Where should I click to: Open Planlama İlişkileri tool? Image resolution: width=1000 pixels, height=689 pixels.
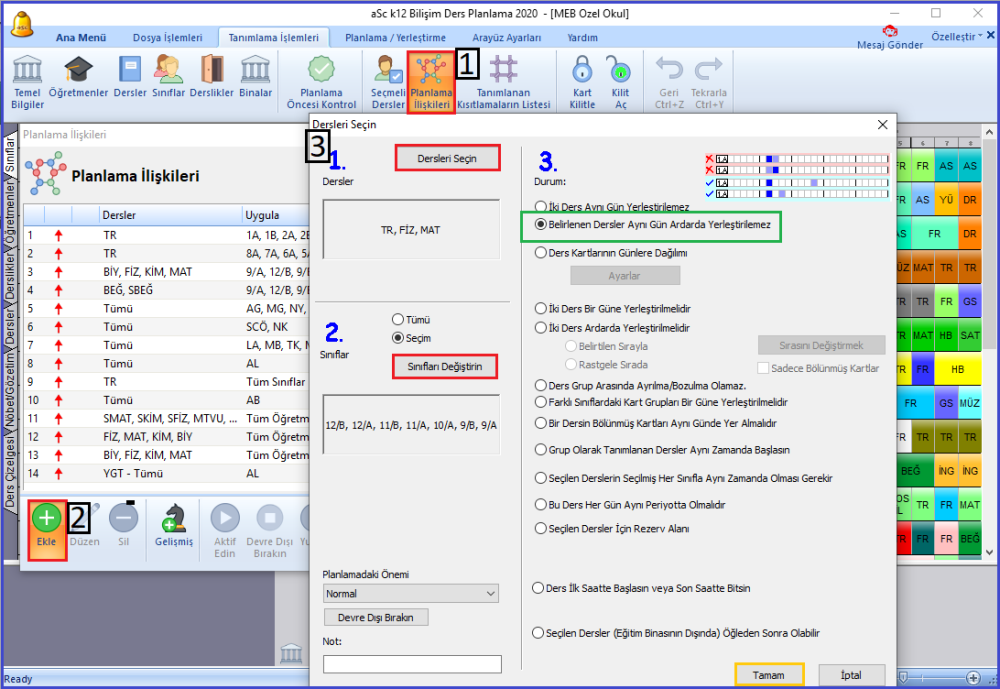pos(431,83)
